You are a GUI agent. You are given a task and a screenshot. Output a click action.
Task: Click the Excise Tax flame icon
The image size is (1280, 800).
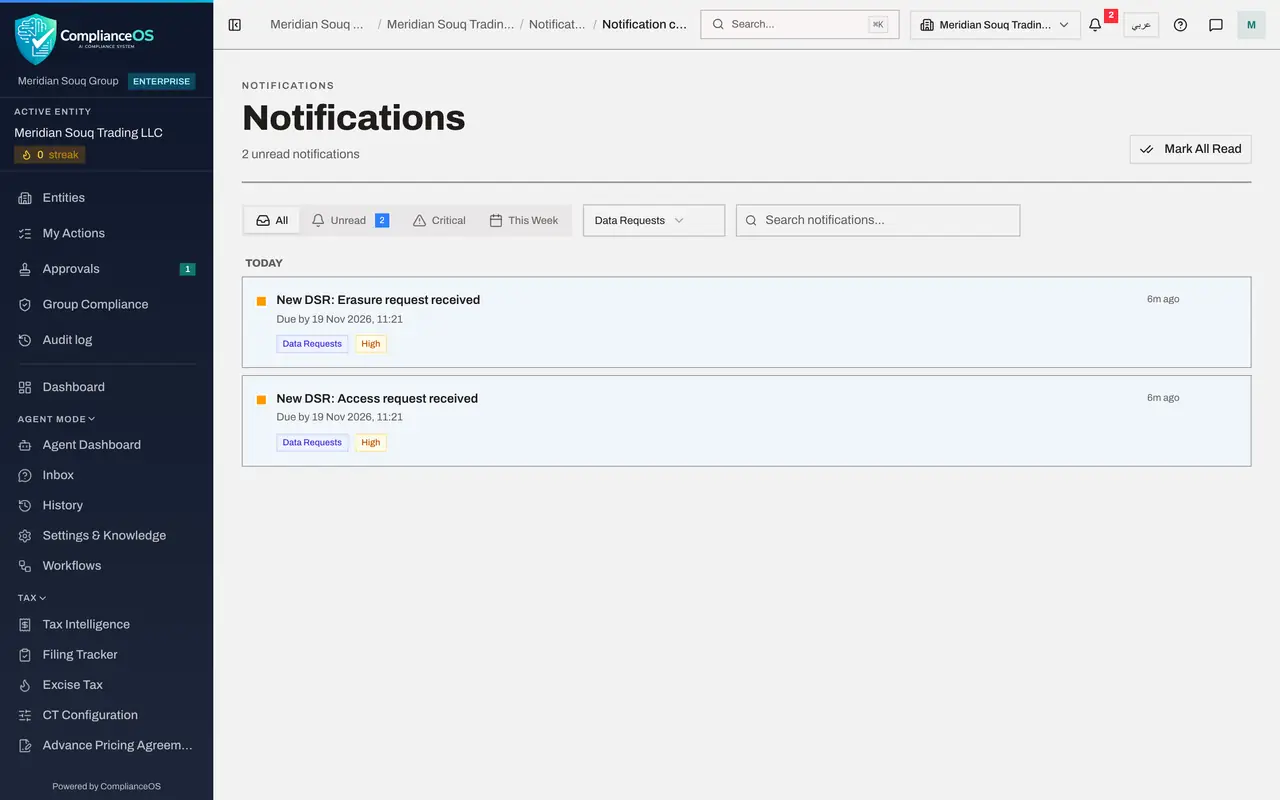click(25, 685)
